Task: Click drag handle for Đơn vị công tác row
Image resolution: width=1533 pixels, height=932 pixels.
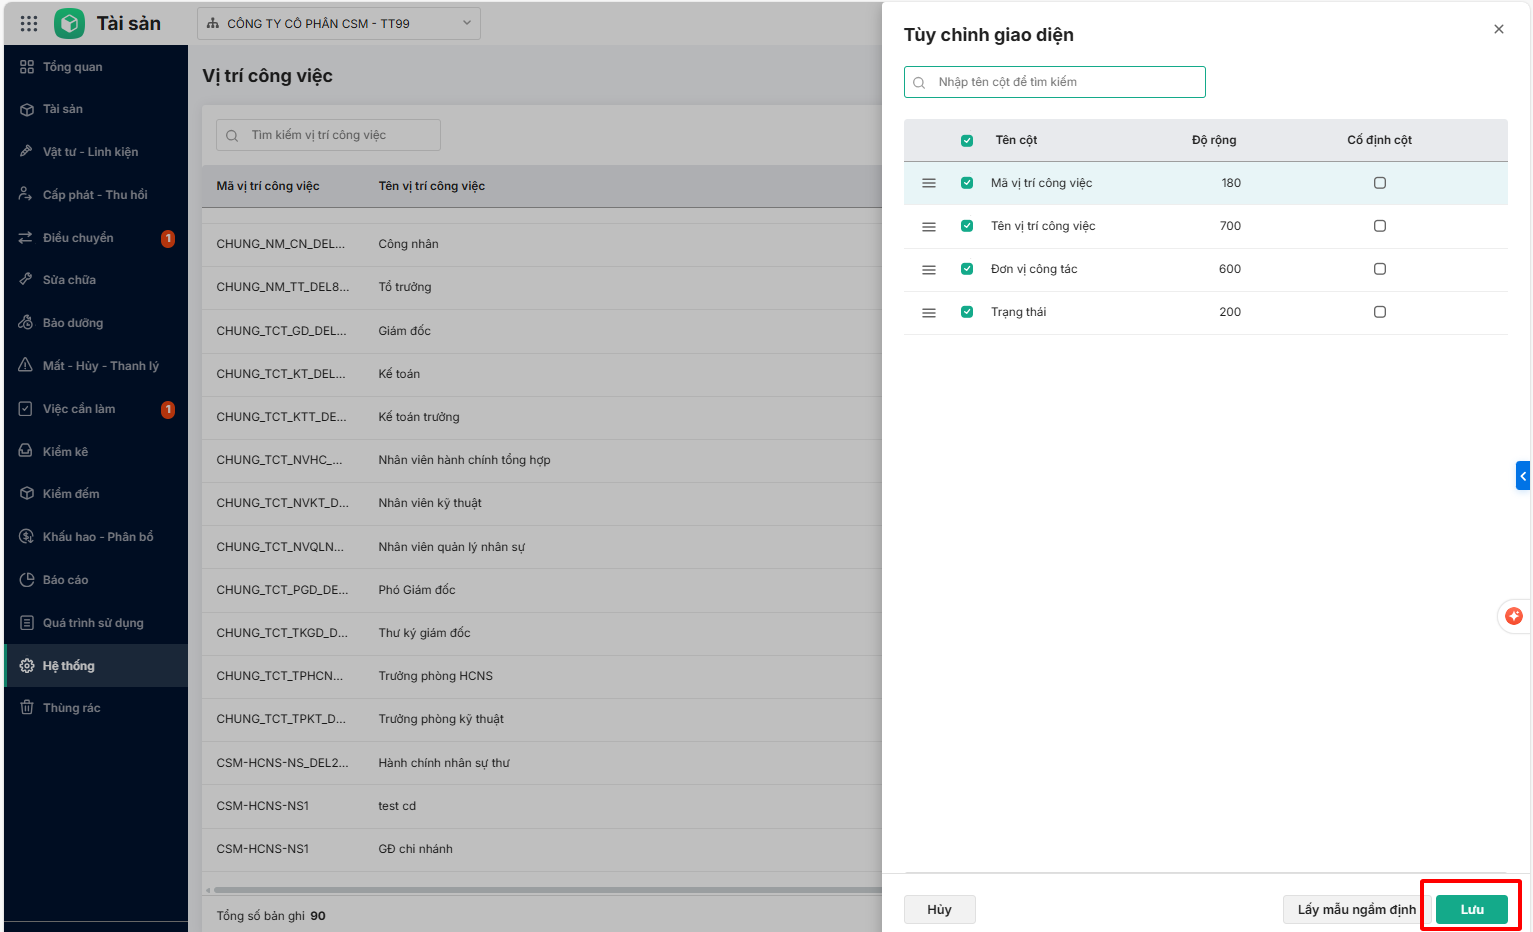Action: [x=929, y=269]
